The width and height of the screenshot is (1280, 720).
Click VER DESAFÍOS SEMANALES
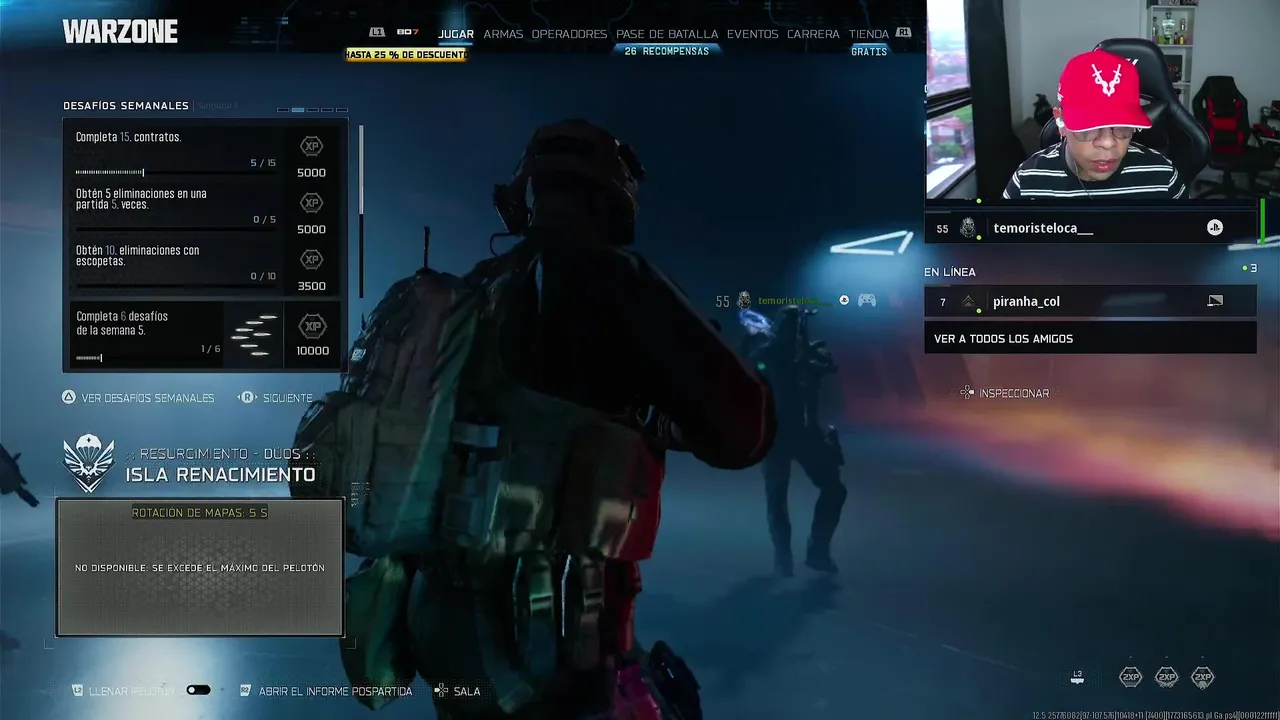(x=148, y=398)
